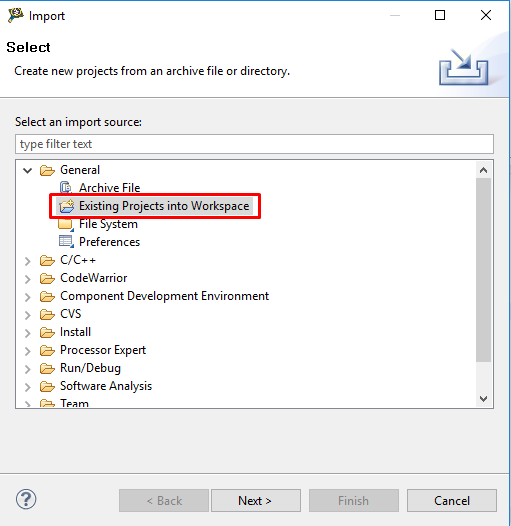Click the Next button

point(256,501)
